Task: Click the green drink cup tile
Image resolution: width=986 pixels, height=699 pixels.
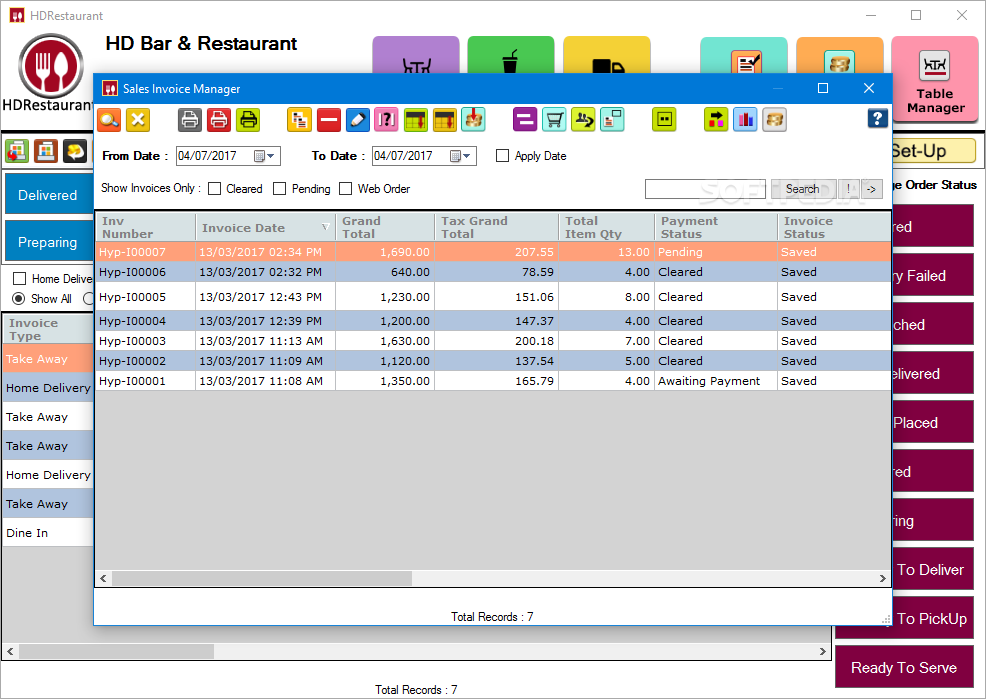Action: point(511,55)
